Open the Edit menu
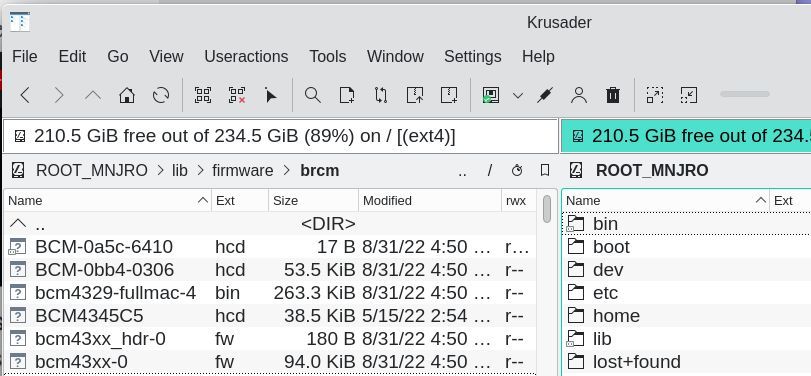This screenshot has width=811, height=376. click(72, 56)
